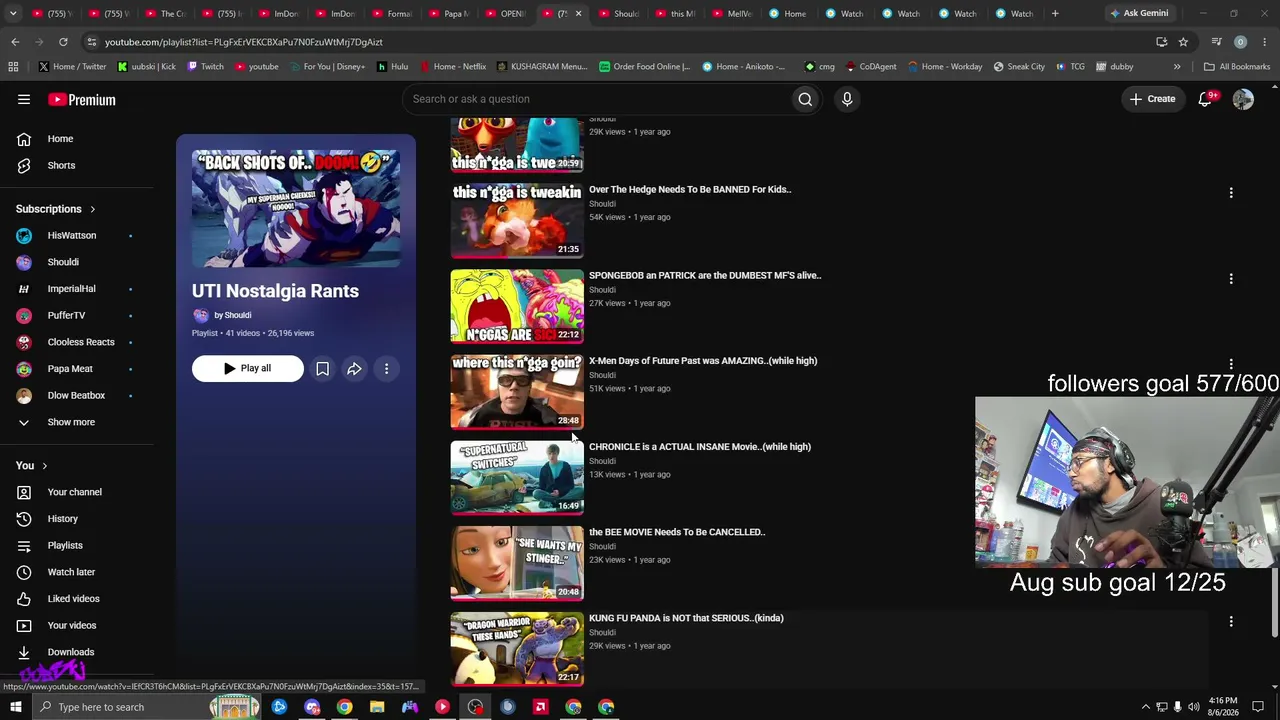Play the KUNG FU PANDA video thumbnail

(x=517, y=649)
